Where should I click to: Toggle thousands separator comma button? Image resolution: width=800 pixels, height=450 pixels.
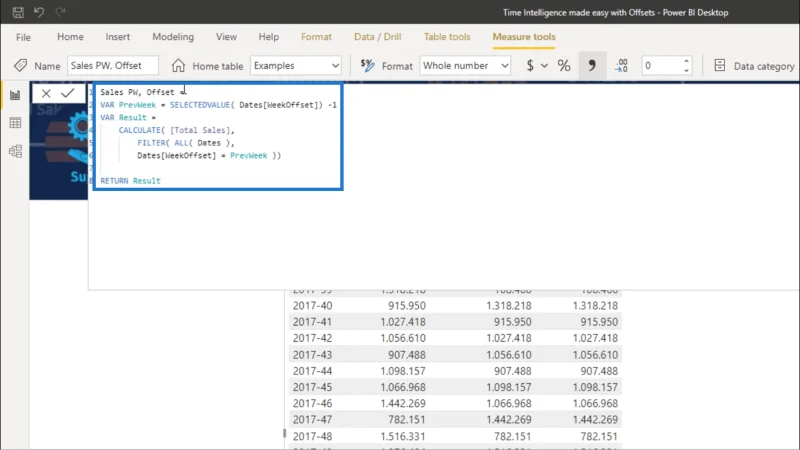[592, 66]
